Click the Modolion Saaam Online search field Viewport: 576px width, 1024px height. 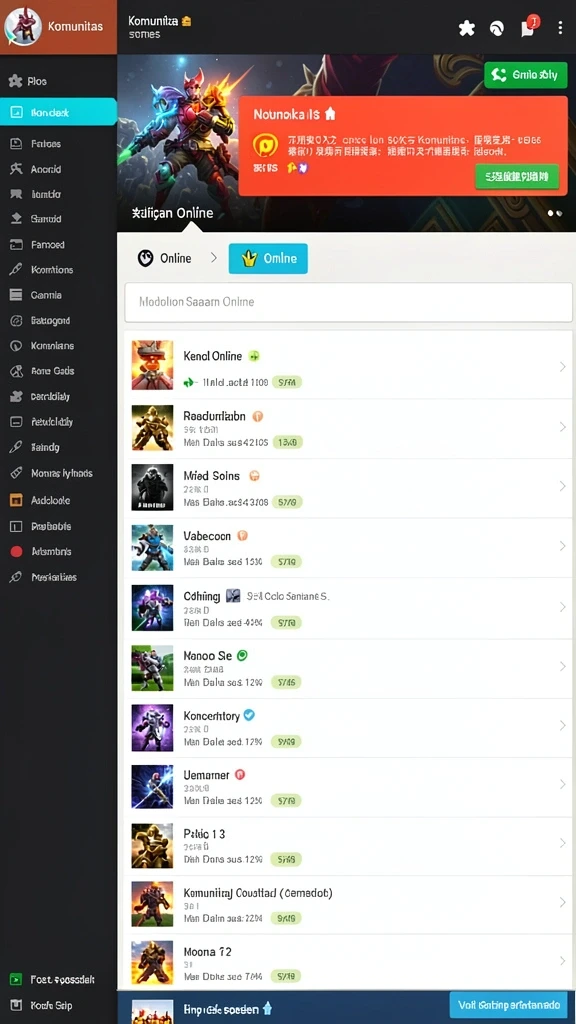coord(348,302)
